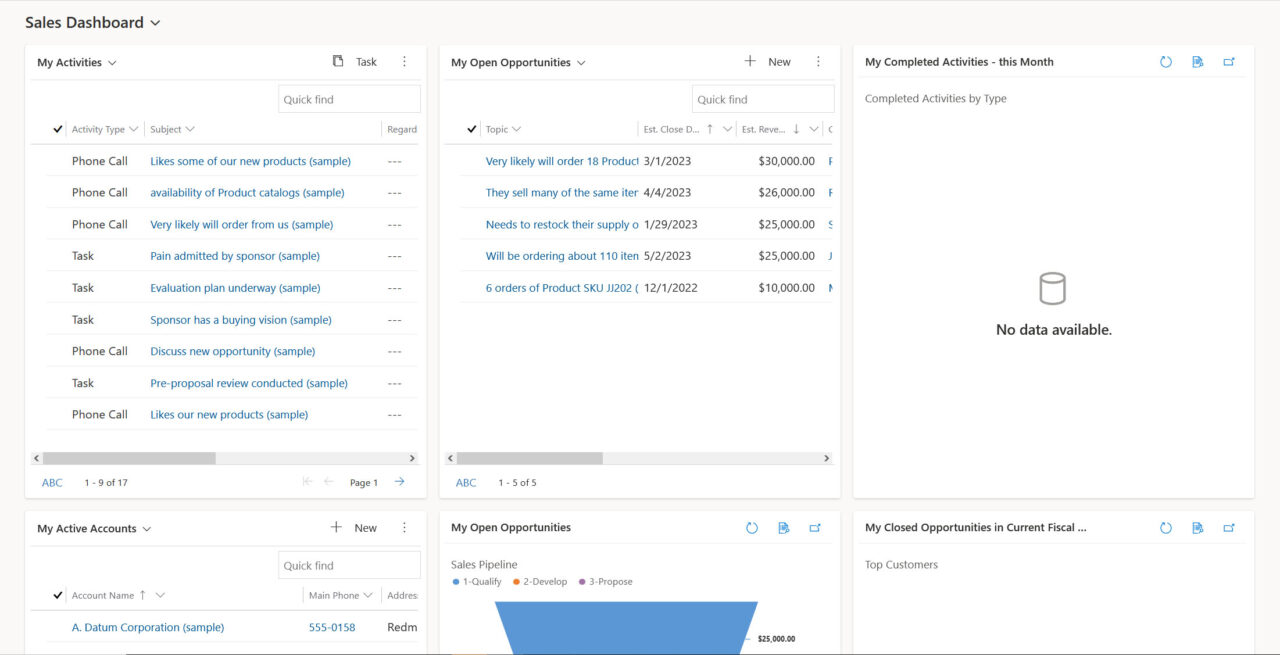1280x655 pixels.
Task: Open more commands for My Open Opportunities list
Action: pyautogui.click(x=818, y=61)
